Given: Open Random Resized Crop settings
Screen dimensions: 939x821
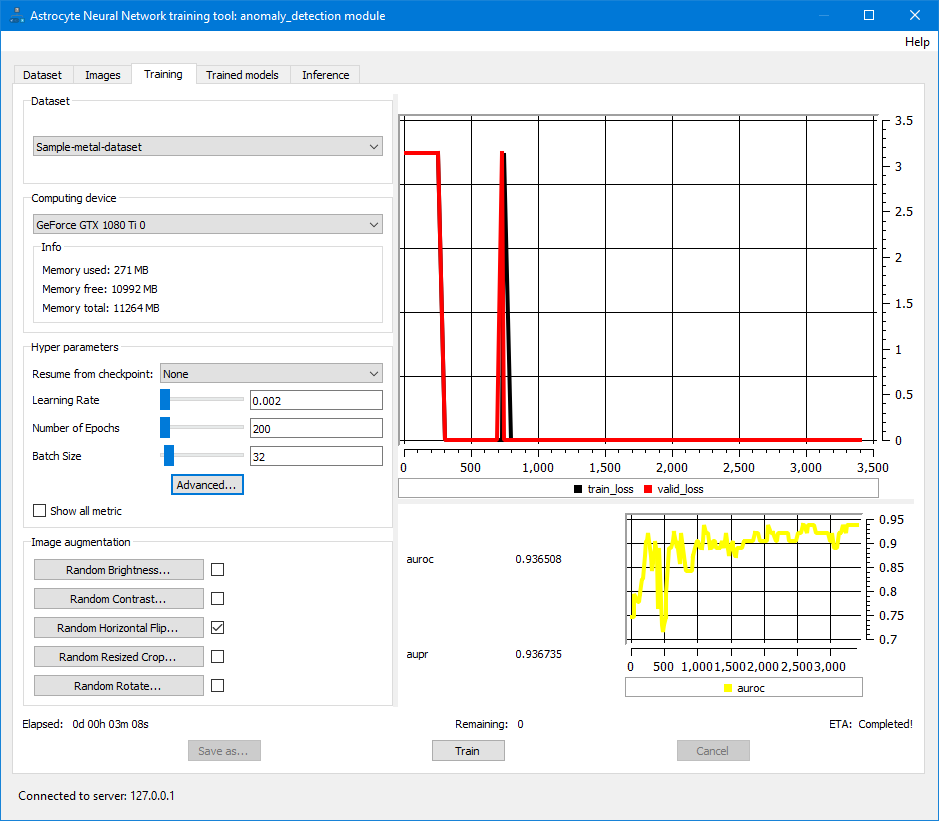Looking at the screenshot, I should [118, 657].
